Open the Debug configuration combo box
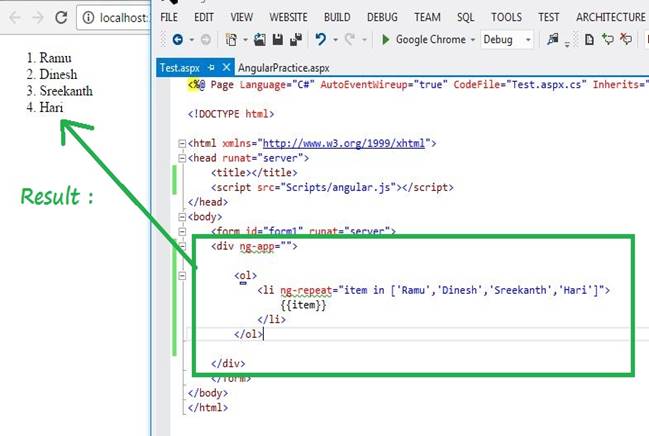 507,40
